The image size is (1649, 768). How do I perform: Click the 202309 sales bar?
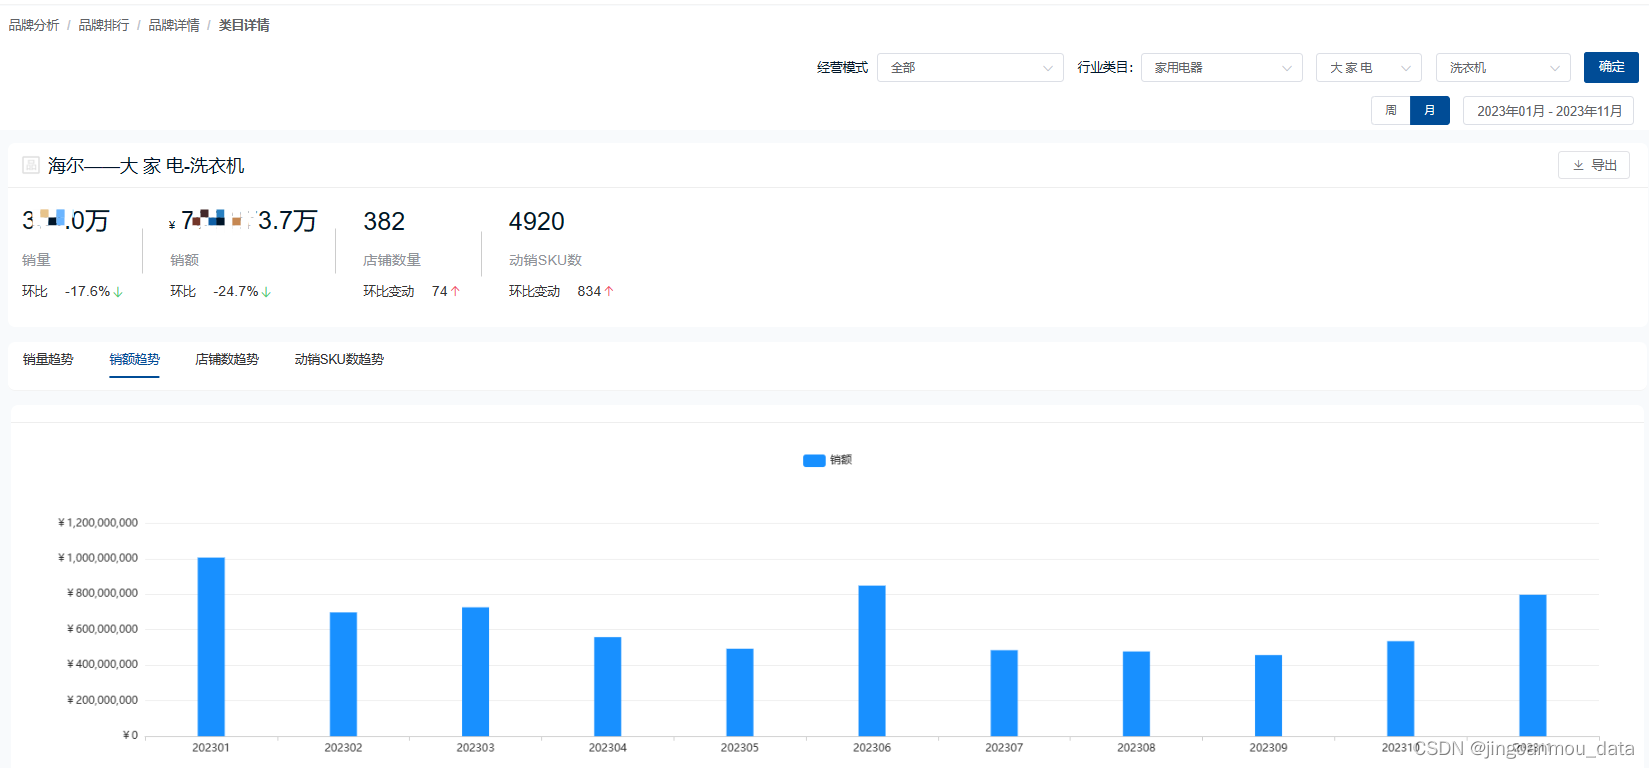tap(1268, 696)
